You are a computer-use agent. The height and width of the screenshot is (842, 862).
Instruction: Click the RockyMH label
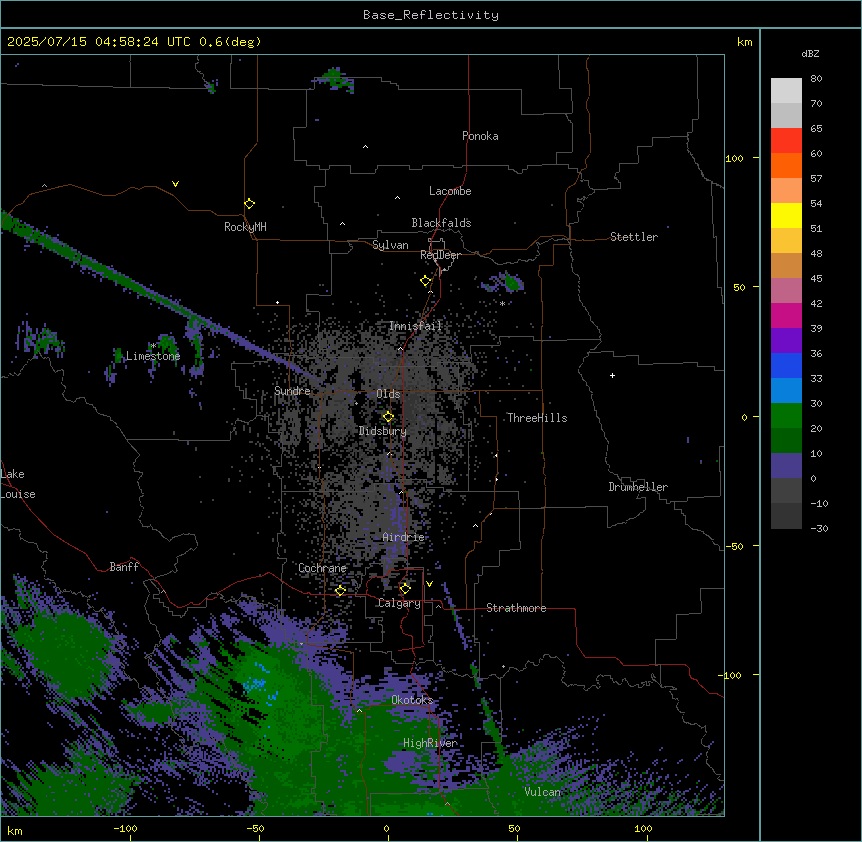pyautogui.click(x=245, y=227)
